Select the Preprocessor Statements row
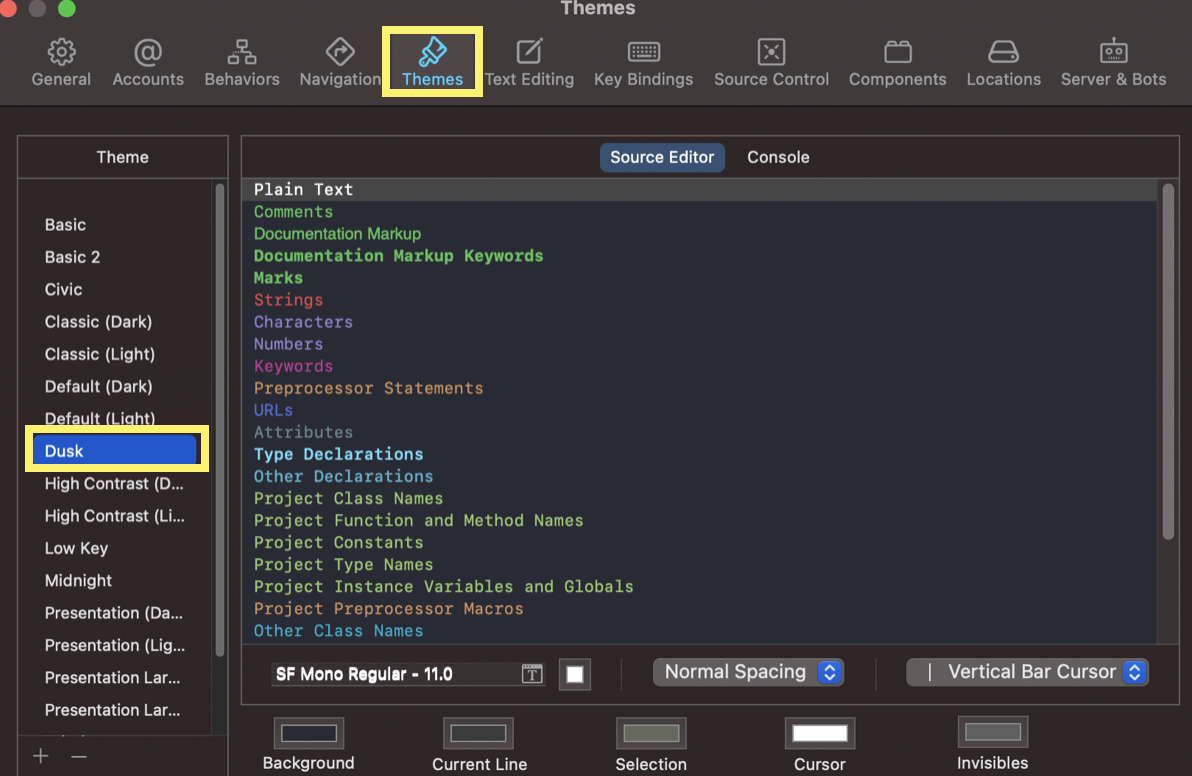 coord(699,388)
